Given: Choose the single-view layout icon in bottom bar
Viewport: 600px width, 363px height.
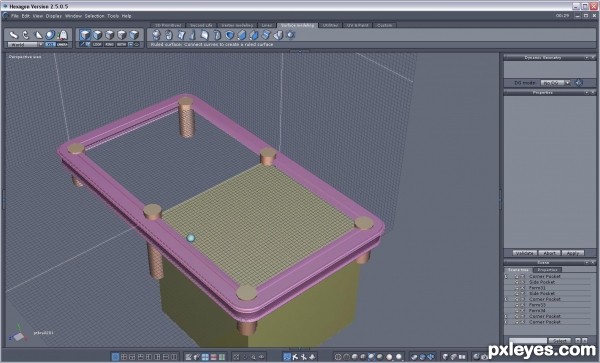Looking at the screenshot, I should pos(115,357).
